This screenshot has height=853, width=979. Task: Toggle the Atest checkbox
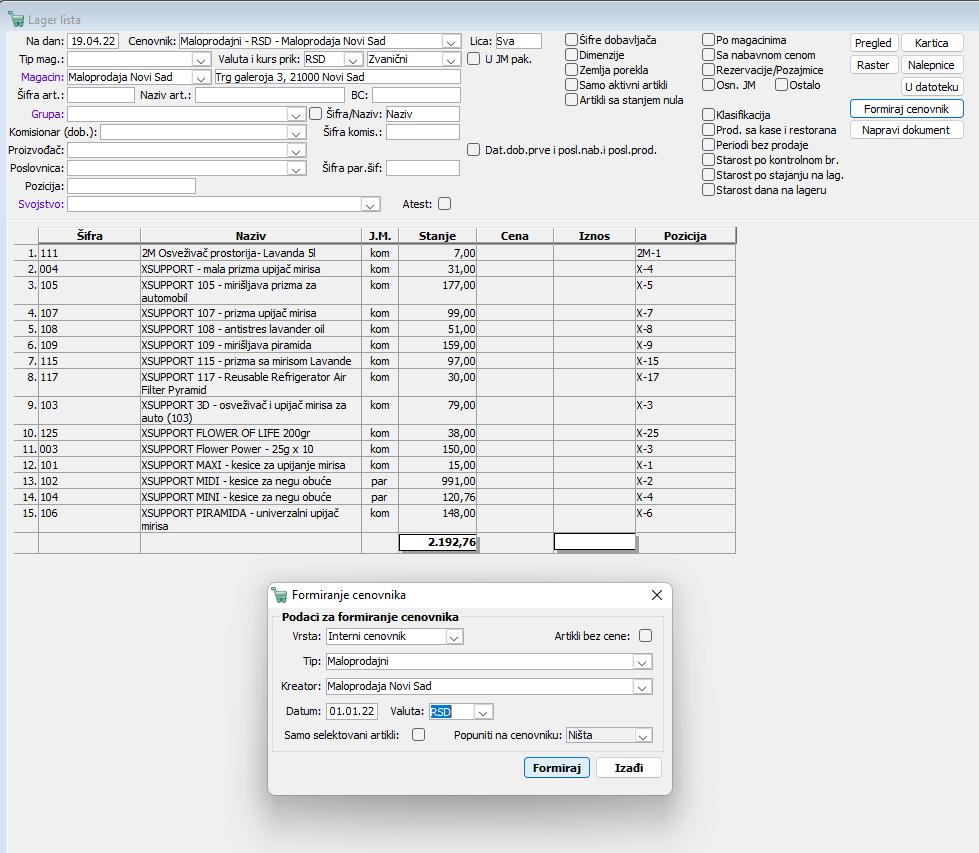click(x=445, y=204)
